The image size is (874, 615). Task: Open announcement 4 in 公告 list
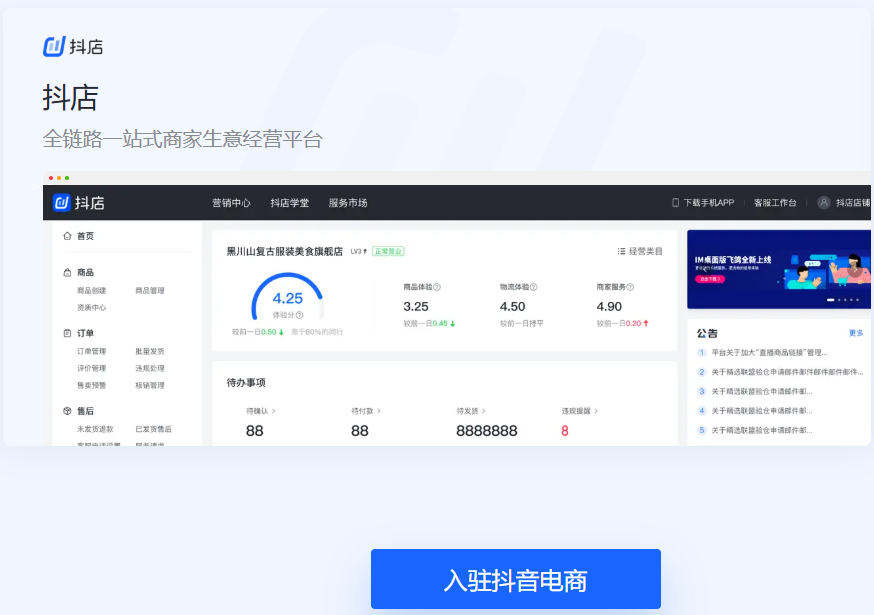[761, 411]
